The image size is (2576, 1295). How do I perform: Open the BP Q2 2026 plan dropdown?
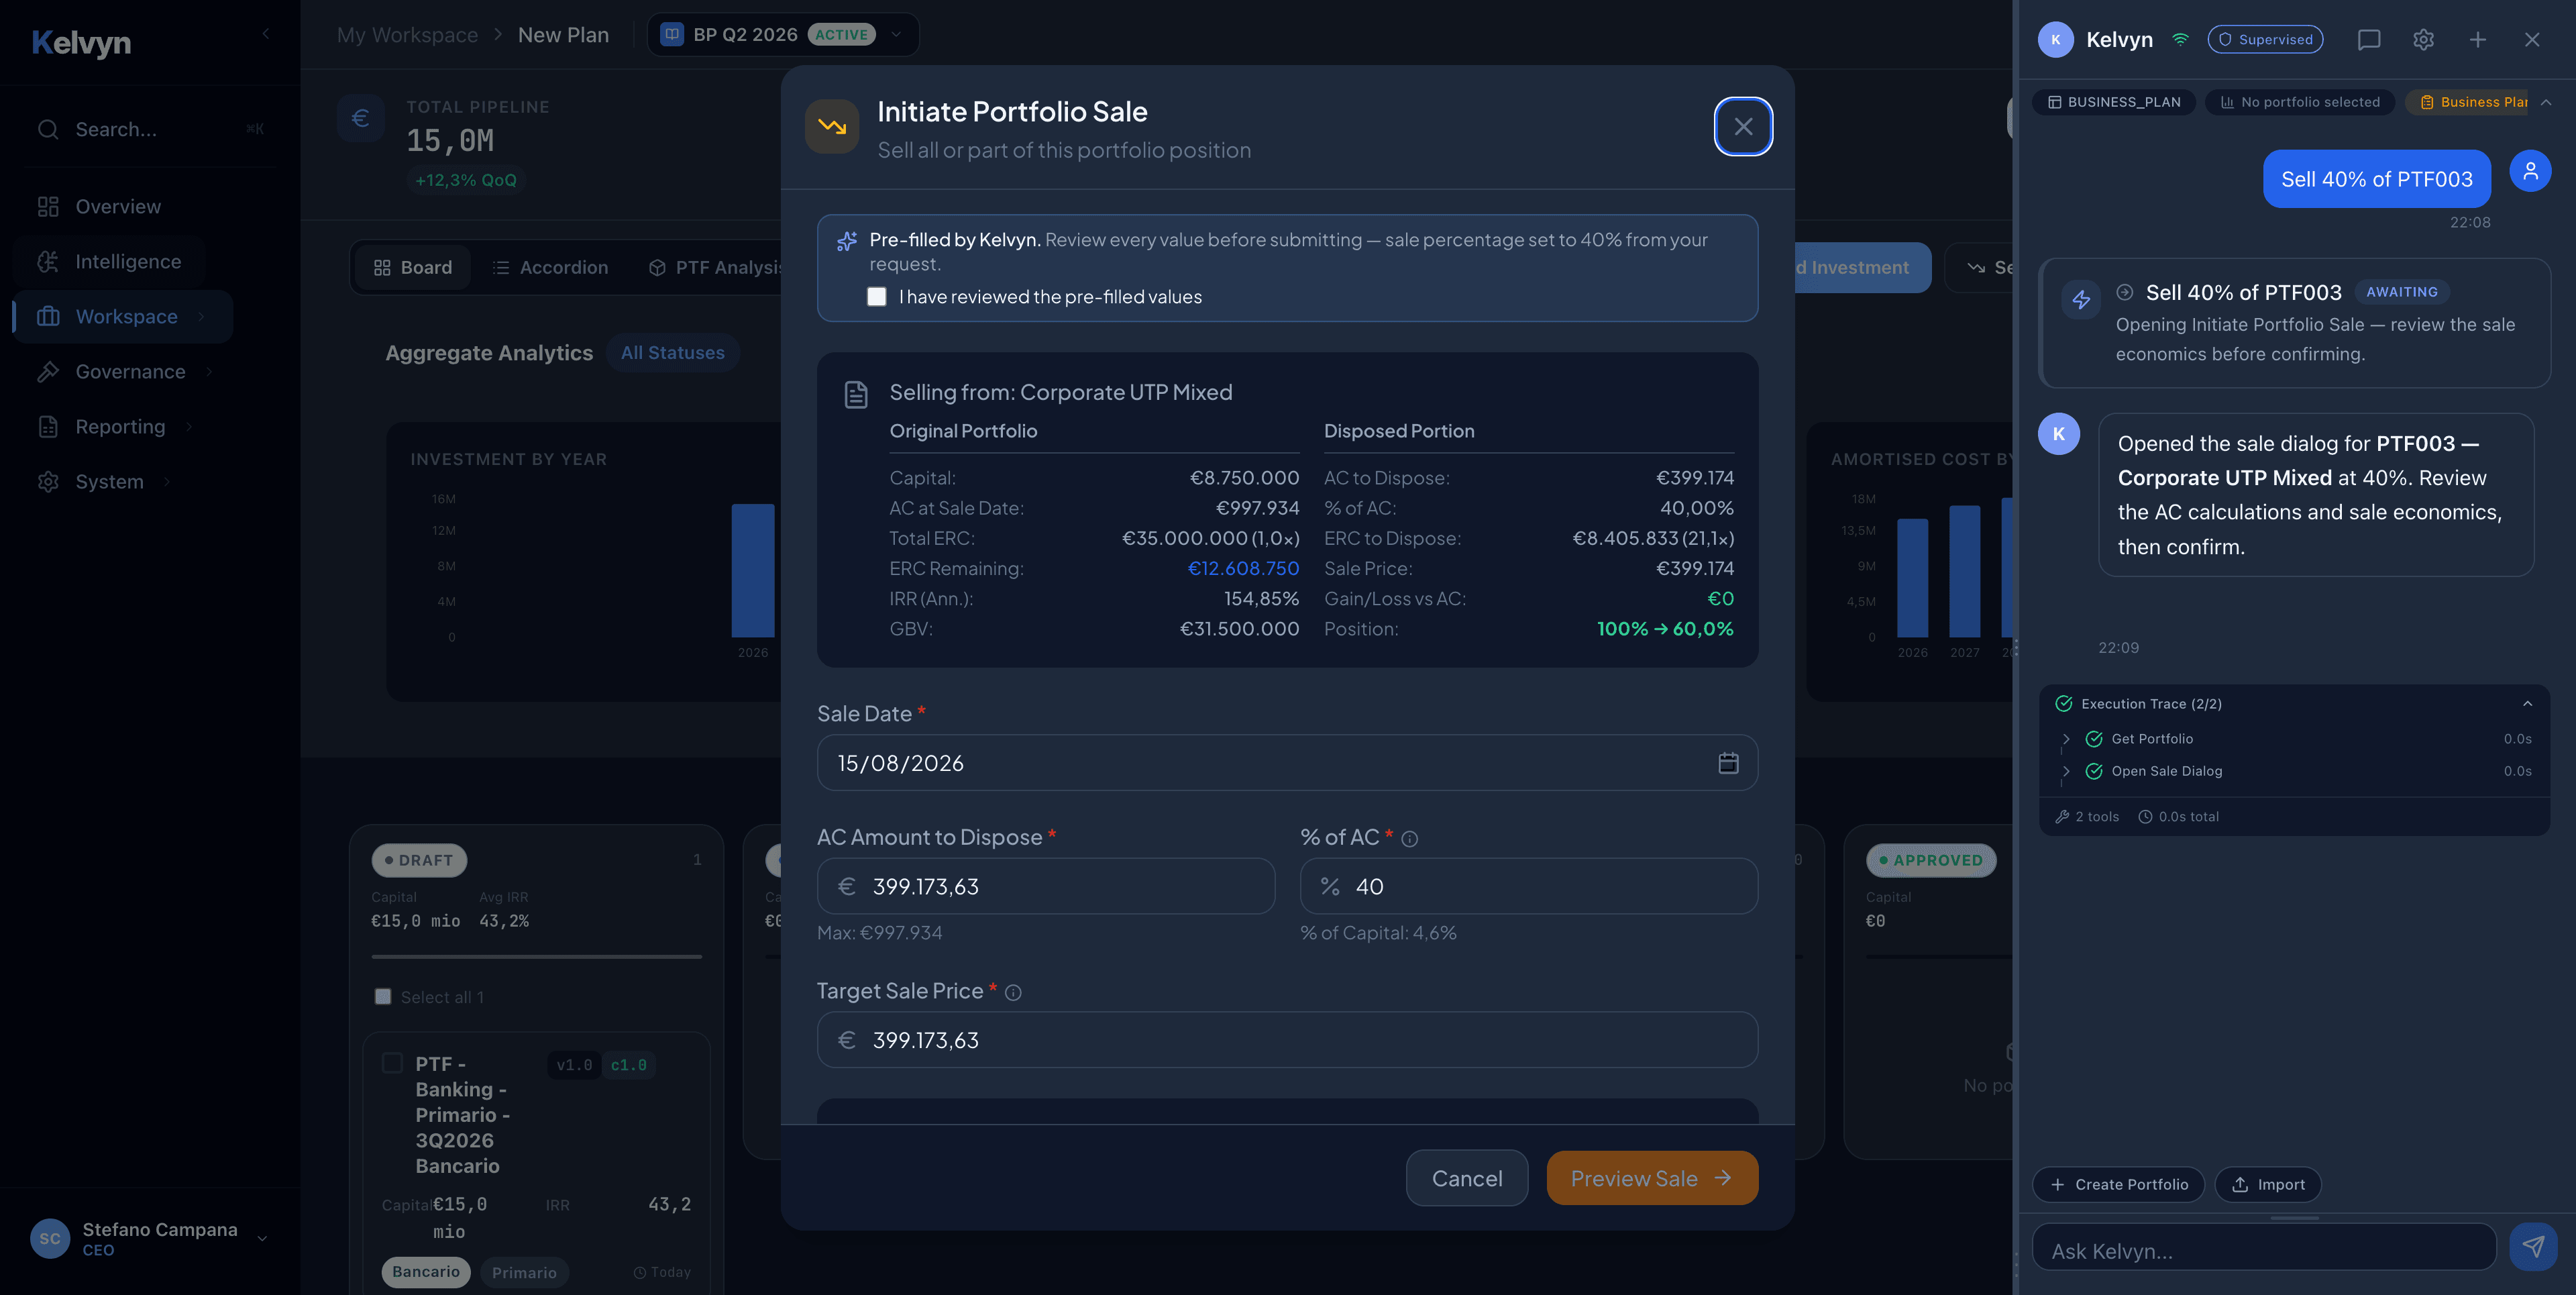(783, 35)
